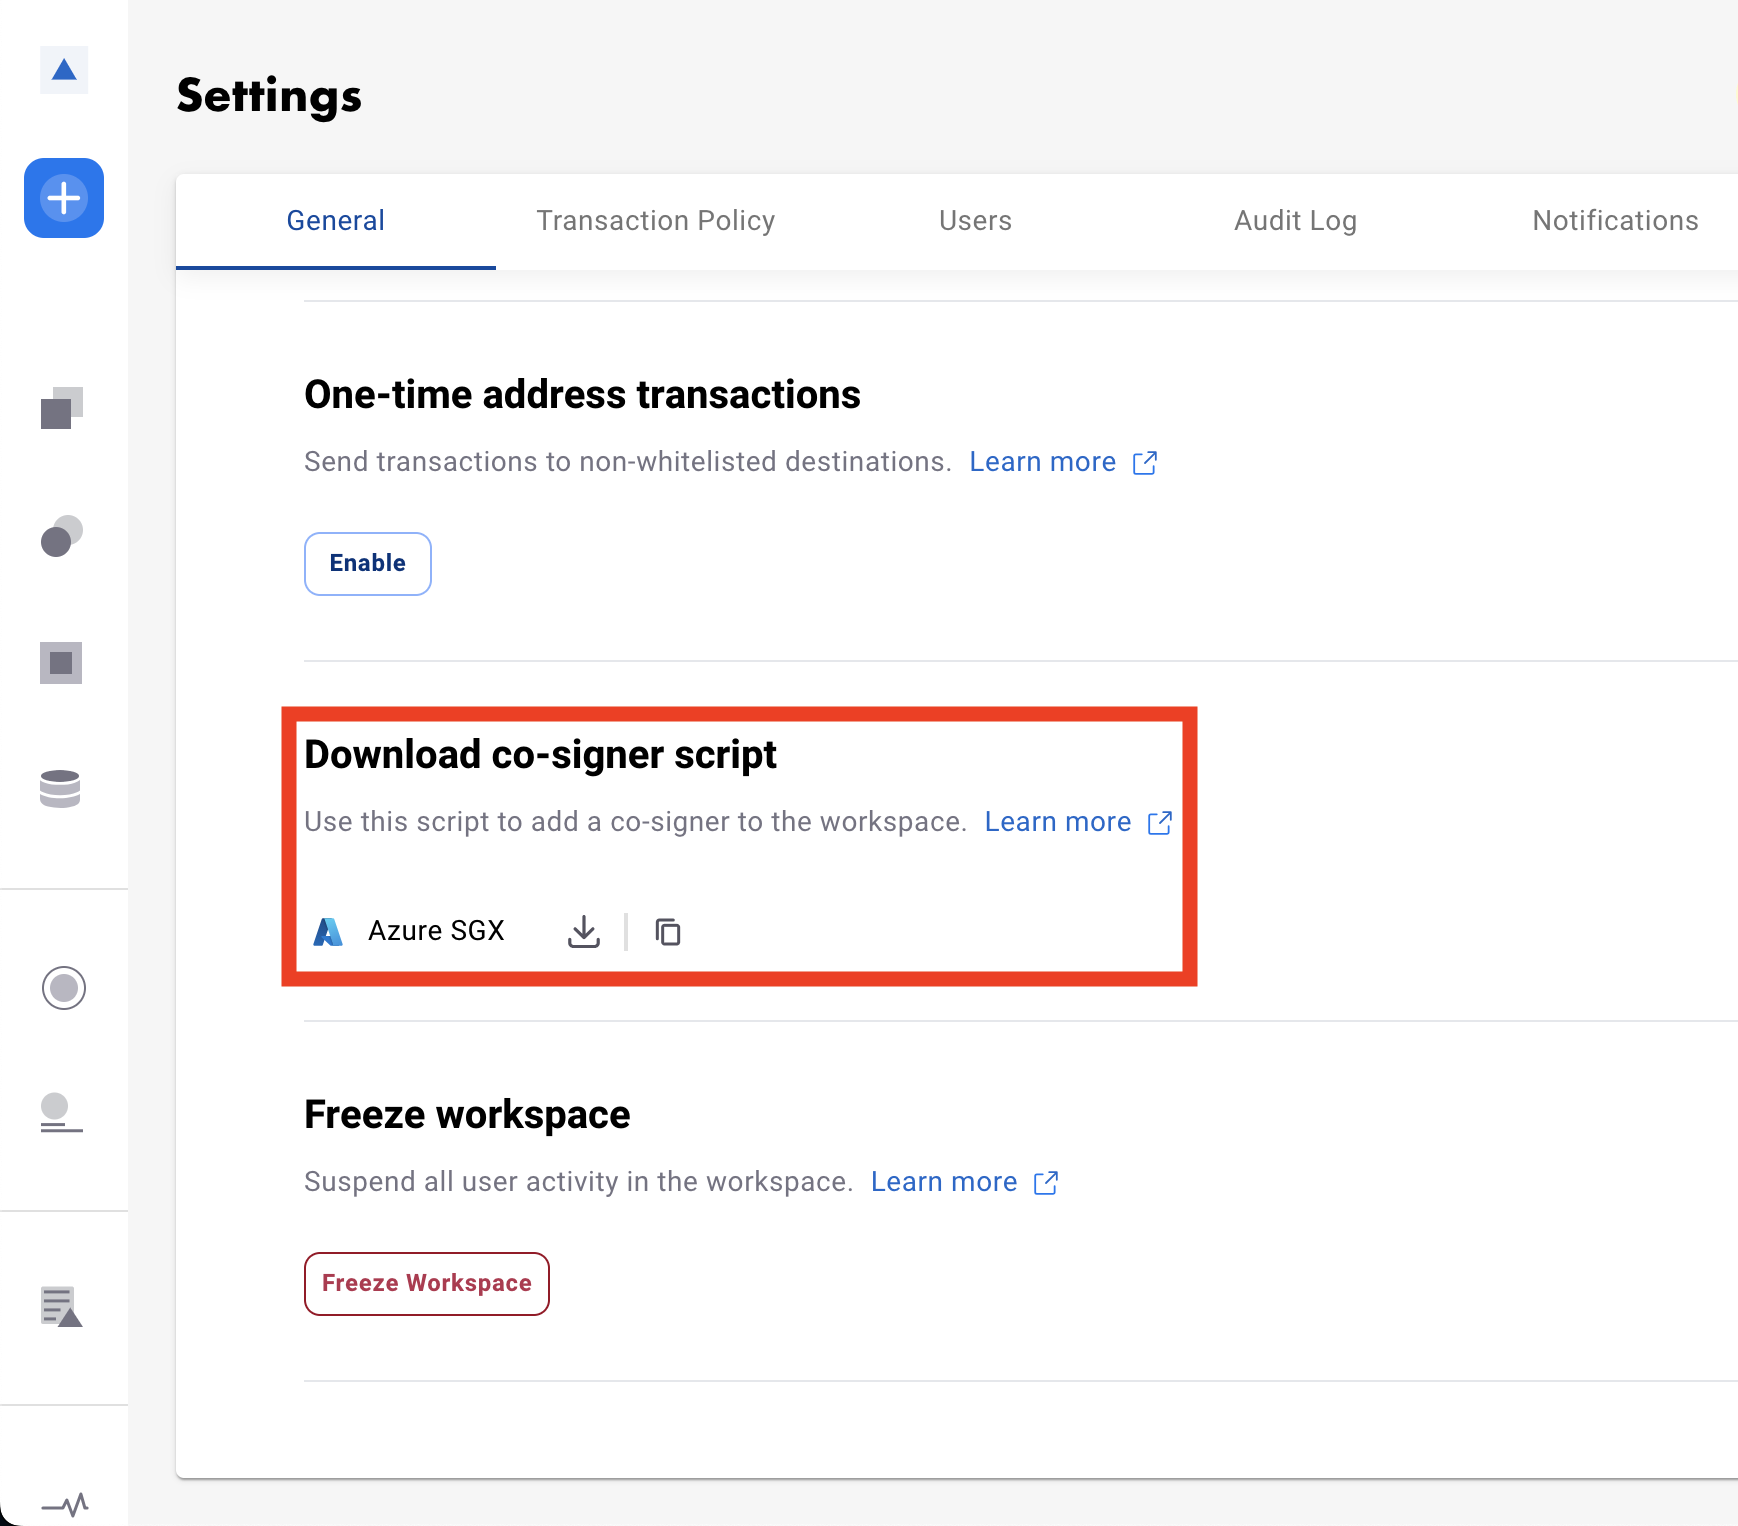Click the Settings page title
This screenshot has width=1738, height=1526.
[269, 97]
